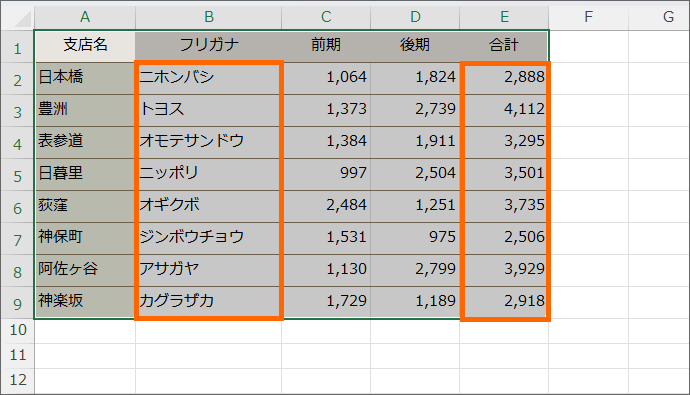The image size is (690, 395).
Task: Select the 後期 value 975
Action: click(x=415, y=239)
